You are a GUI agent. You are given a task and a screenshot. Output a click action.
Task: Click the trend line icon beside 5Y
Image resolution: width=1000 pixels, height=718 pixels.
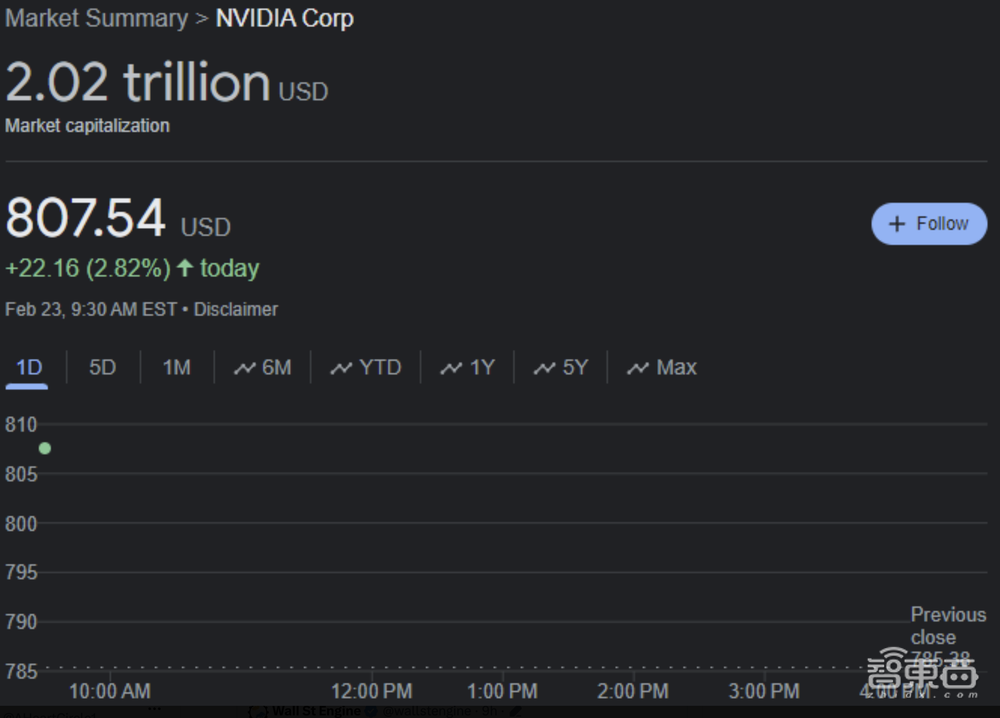click(544, 368)
